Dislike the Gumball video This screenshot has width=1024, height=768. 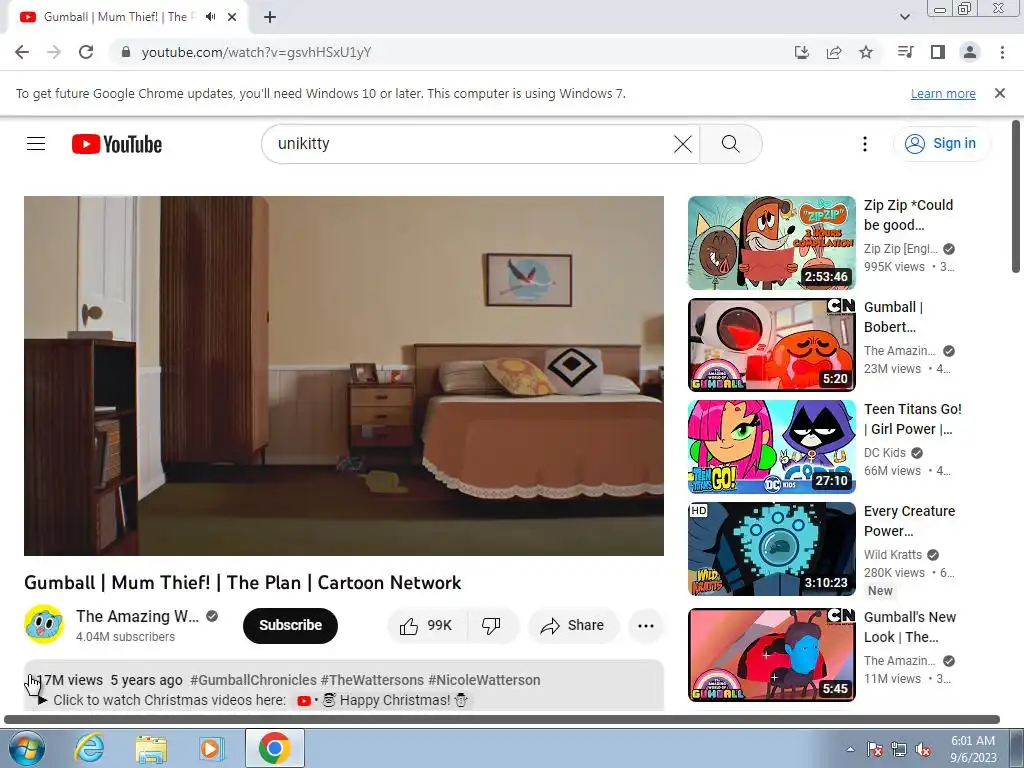coord(491,626)
